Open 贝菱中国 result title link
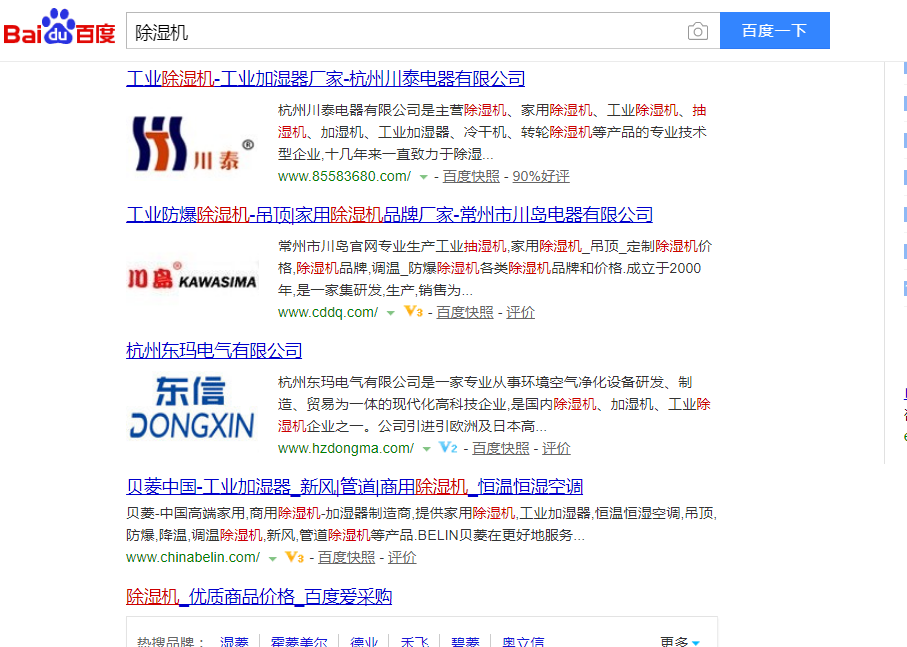907x647 pixels. coord(354,487)
